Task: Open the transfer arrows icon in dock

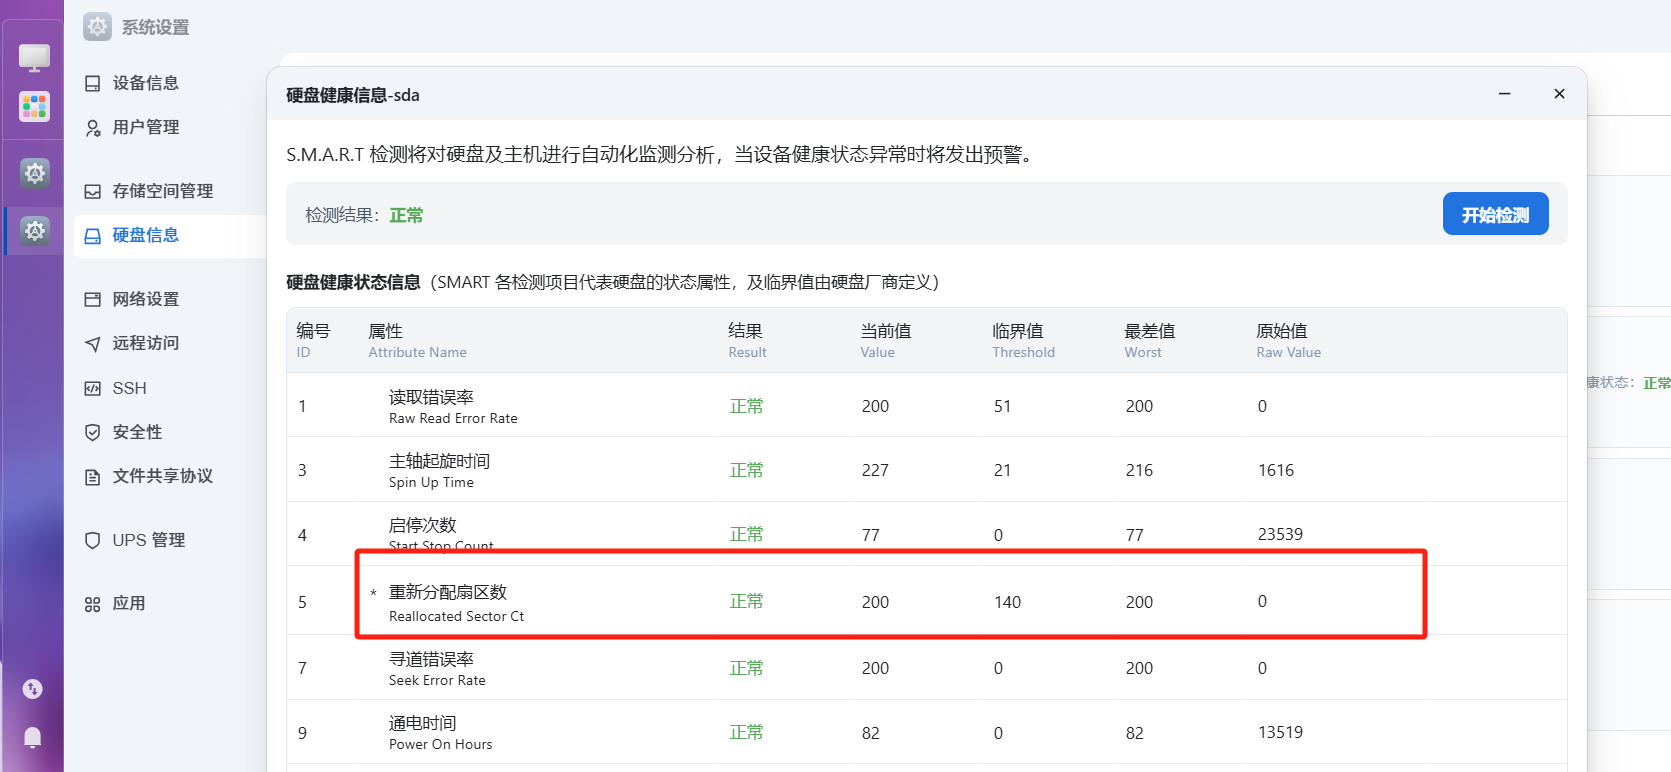Action: click(x=33, y=688)
